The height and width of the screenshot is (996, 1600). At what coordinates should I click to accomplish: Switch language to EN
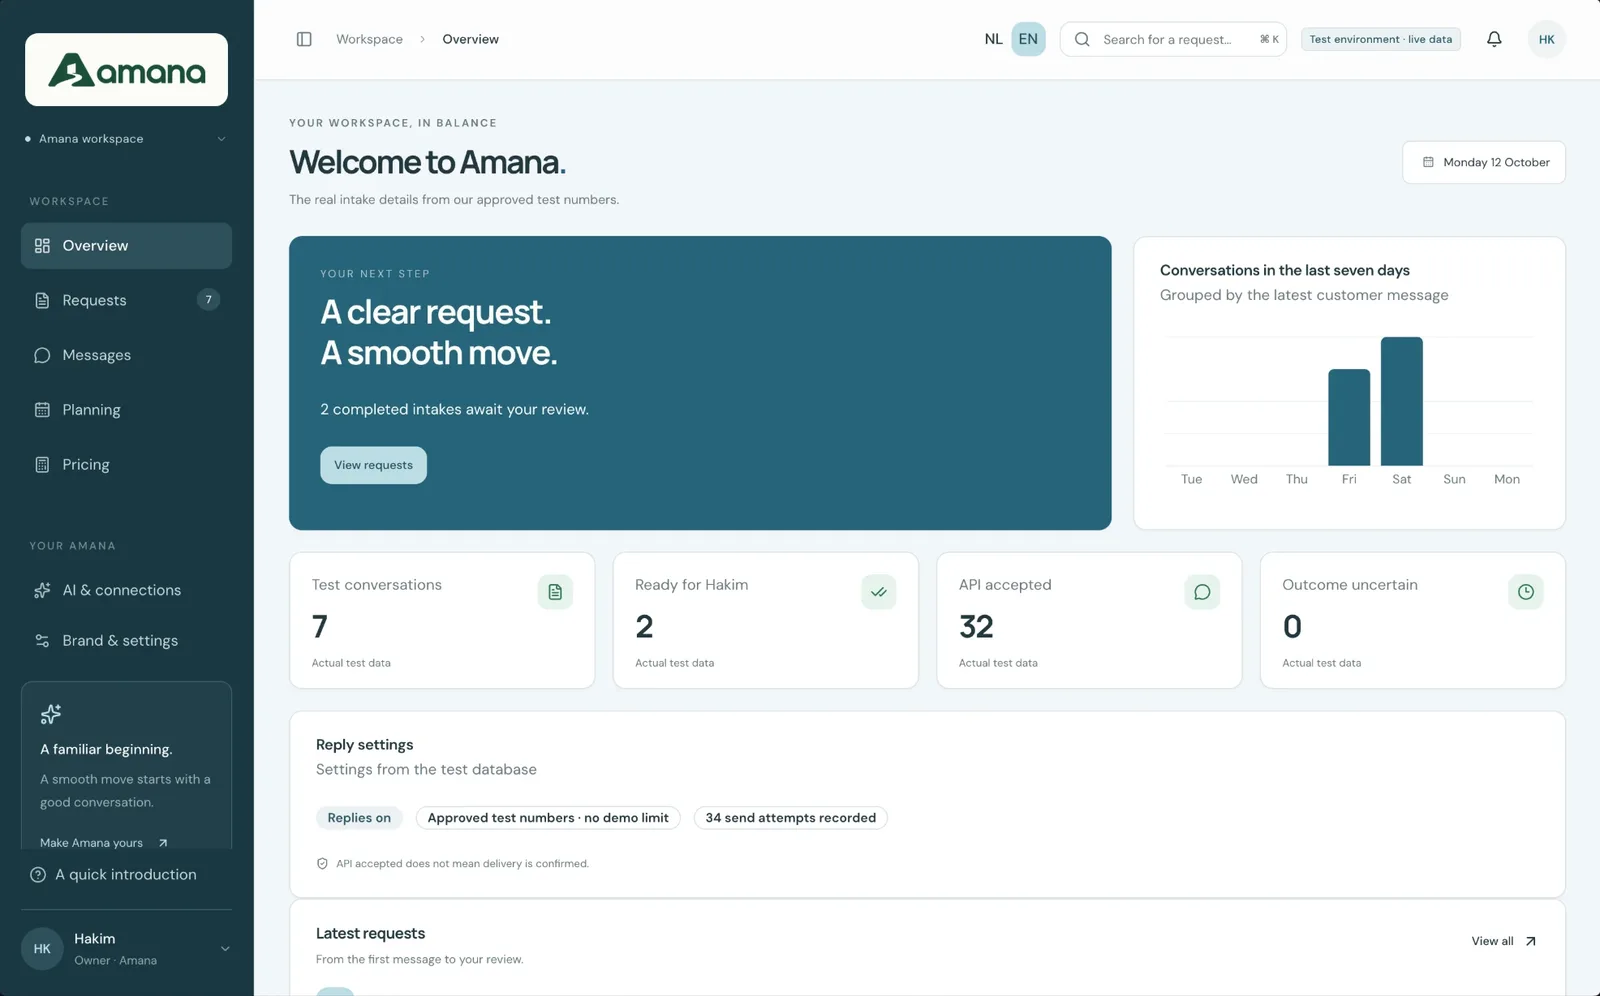click(x=1028, y=39)
